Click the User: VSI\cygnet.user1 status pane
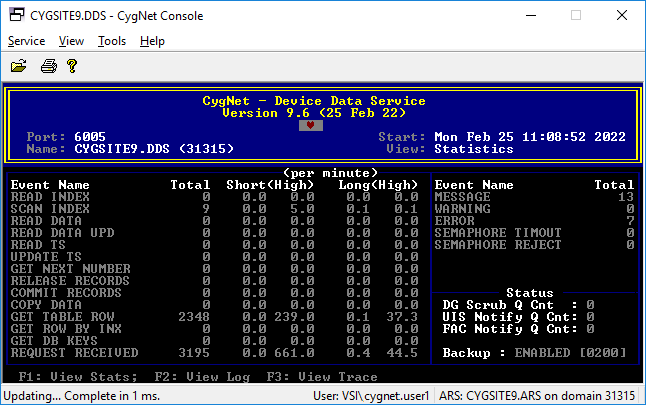This screenshot has width=646, height=405. point(371,396)
